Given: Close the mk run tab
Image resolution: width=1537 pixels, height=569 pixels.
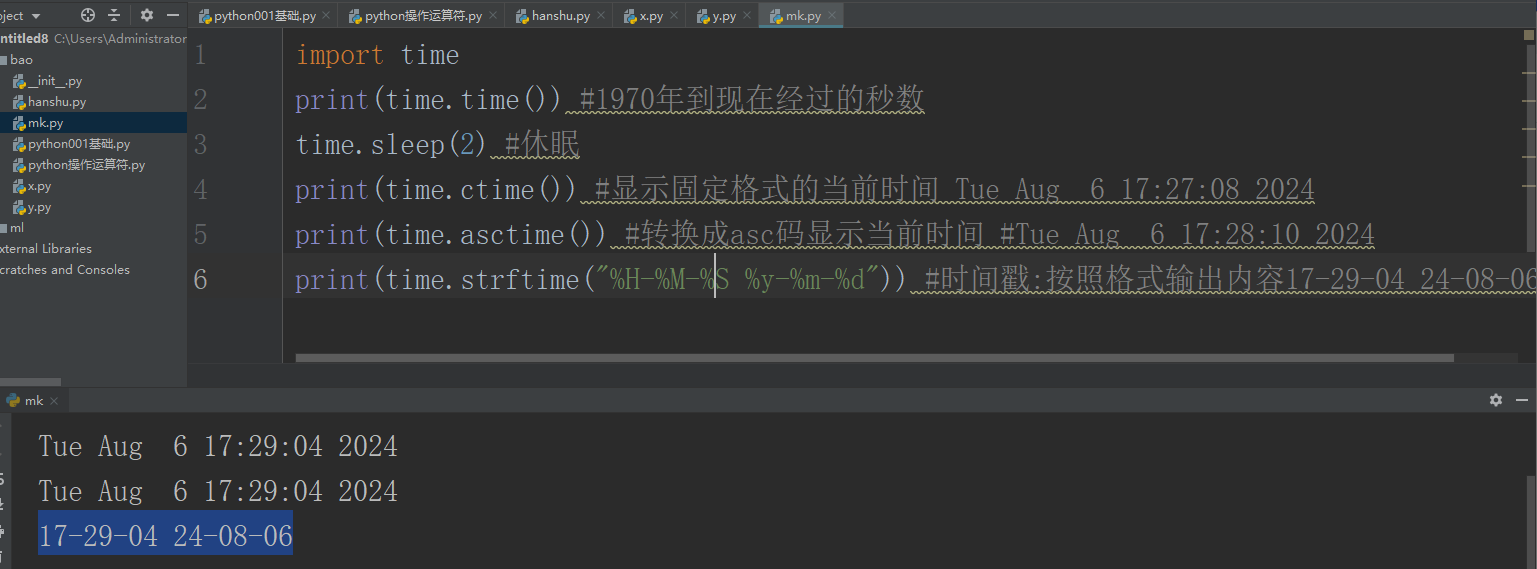Looking at the screenshot, I should pos(55,400).
